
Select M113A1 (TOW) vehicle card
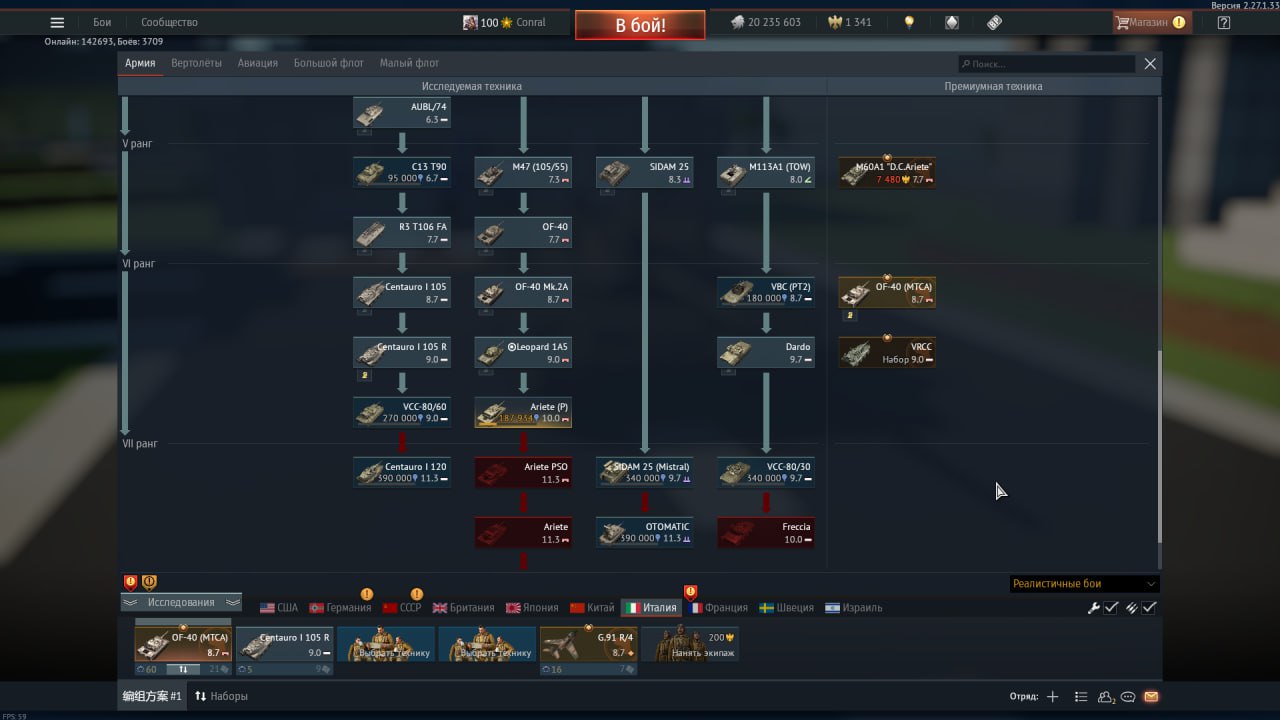(766, 173)
